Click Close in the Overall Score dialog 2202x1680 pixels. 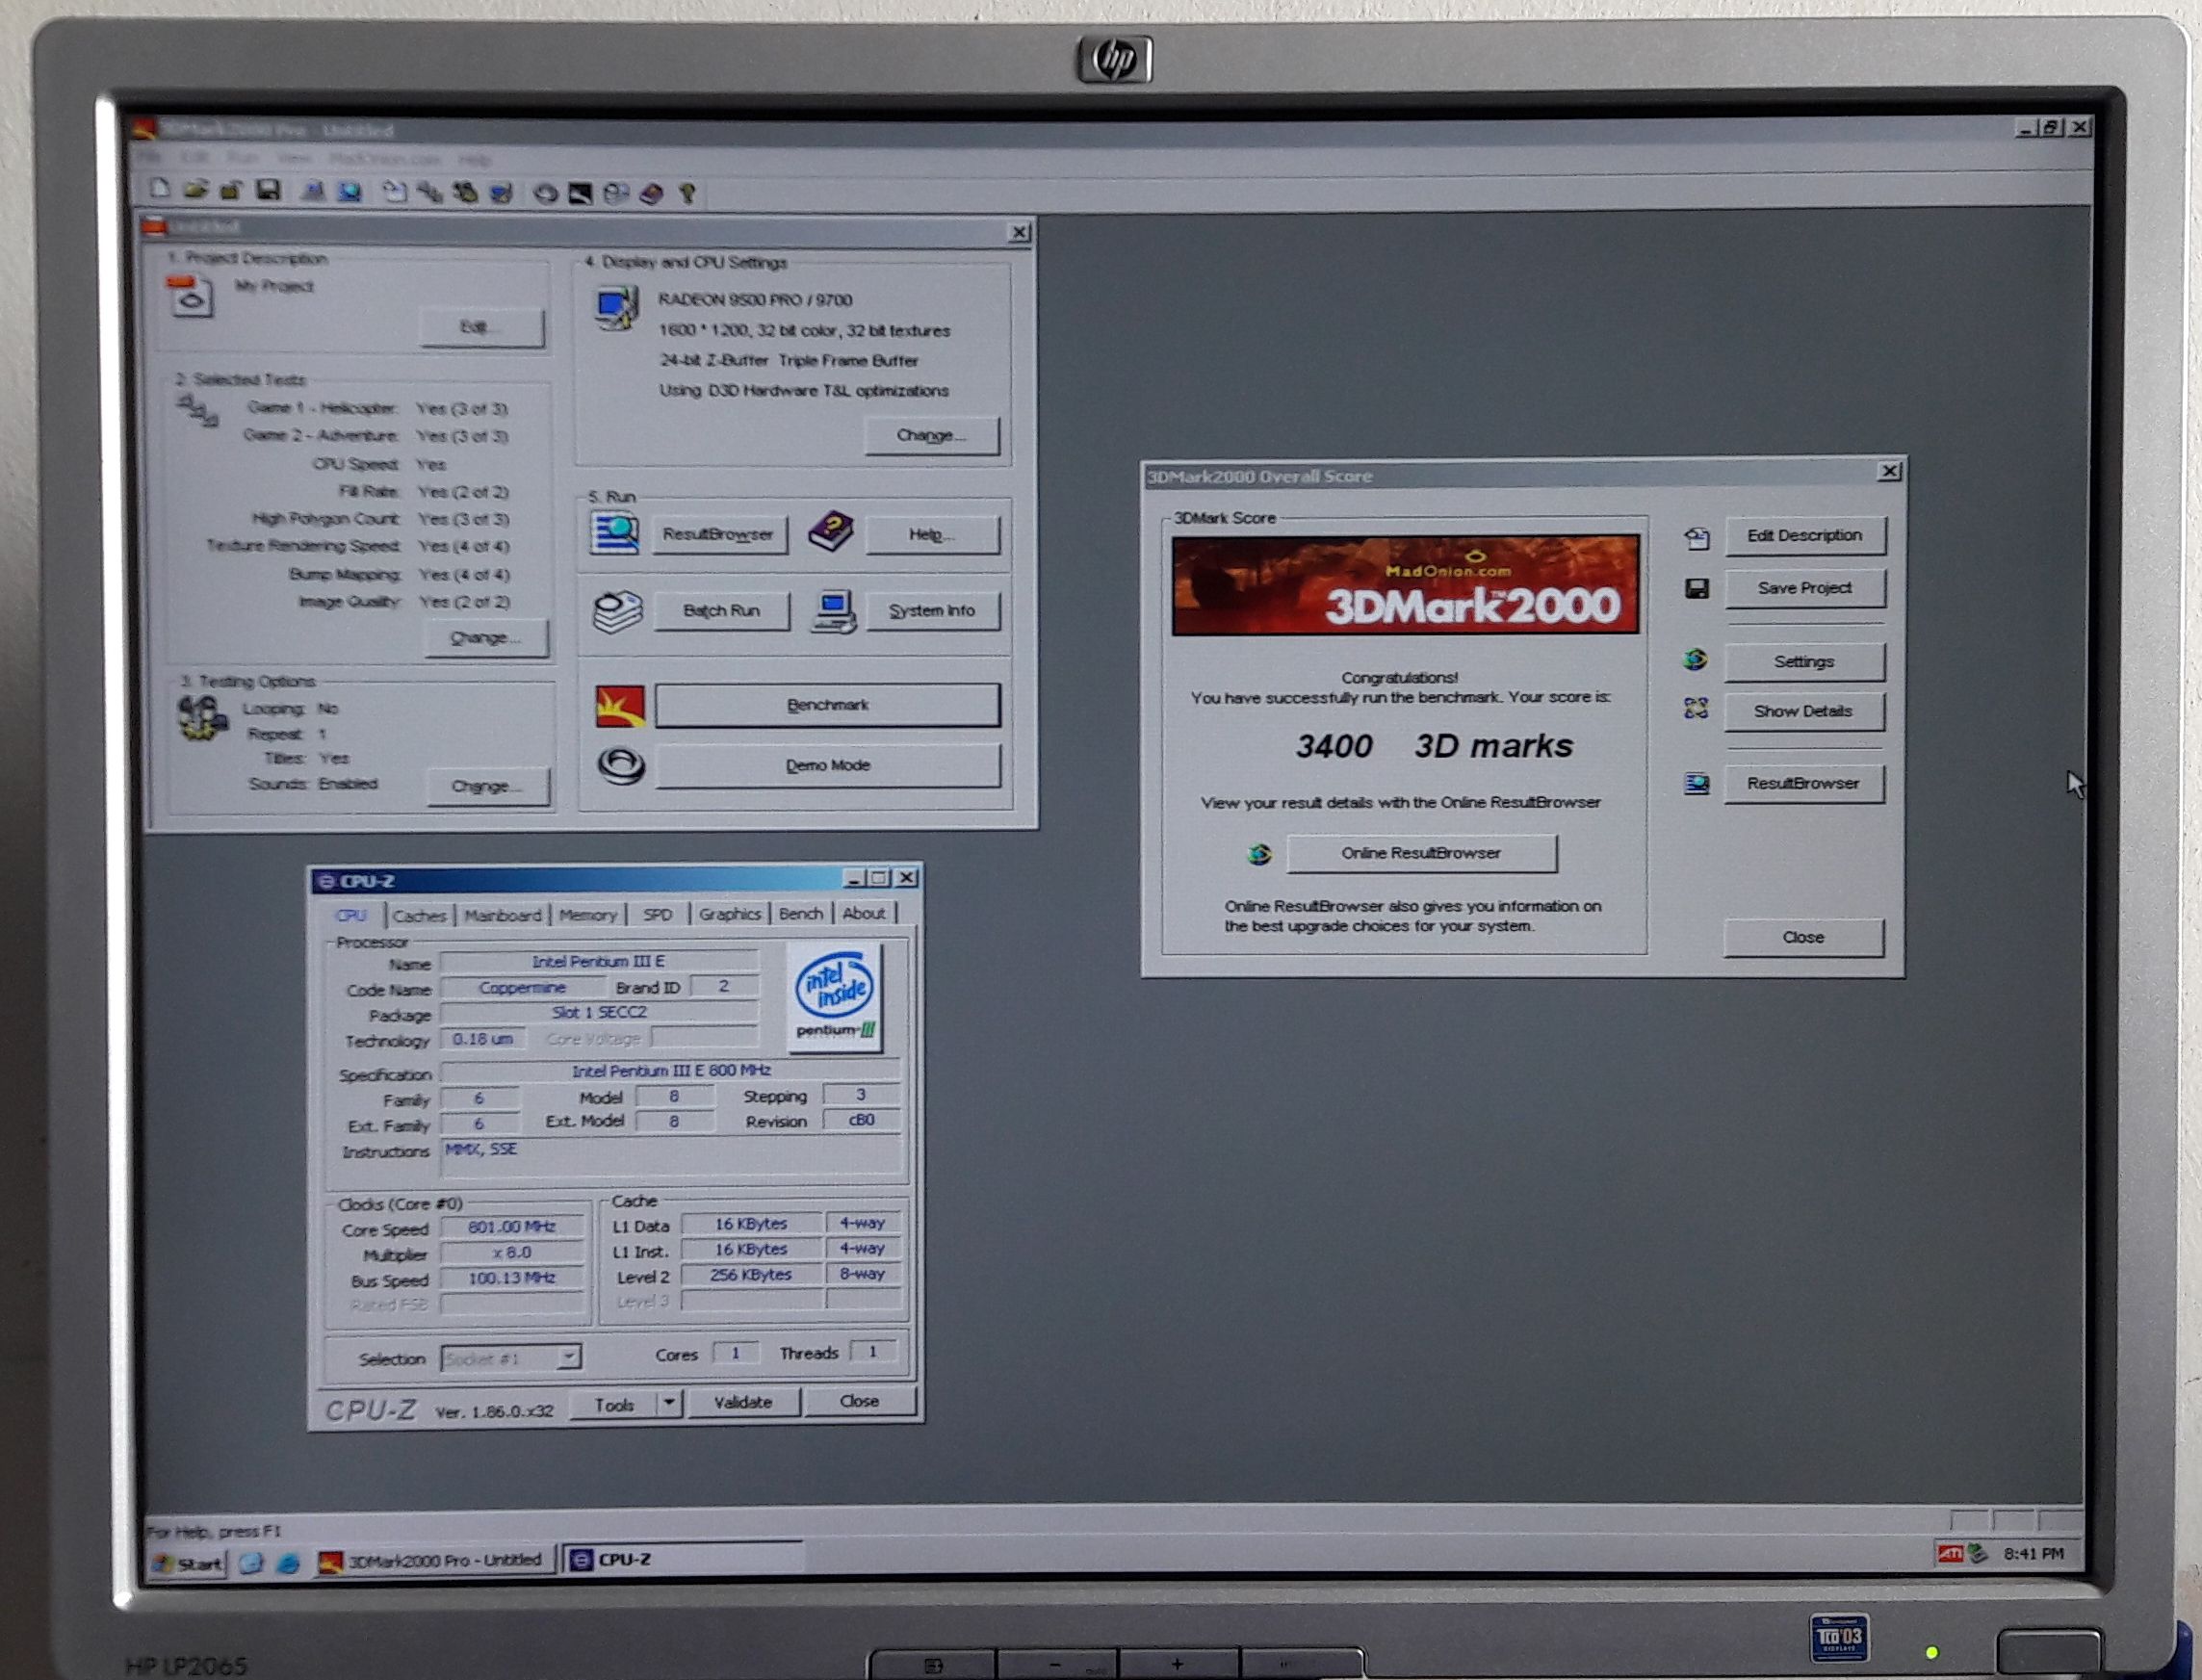pyautogui.click(x=1803, y=938)
